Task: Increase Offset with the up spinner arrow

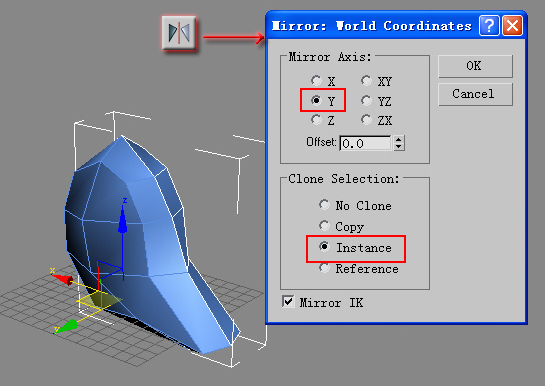Action: click(399, 139)
